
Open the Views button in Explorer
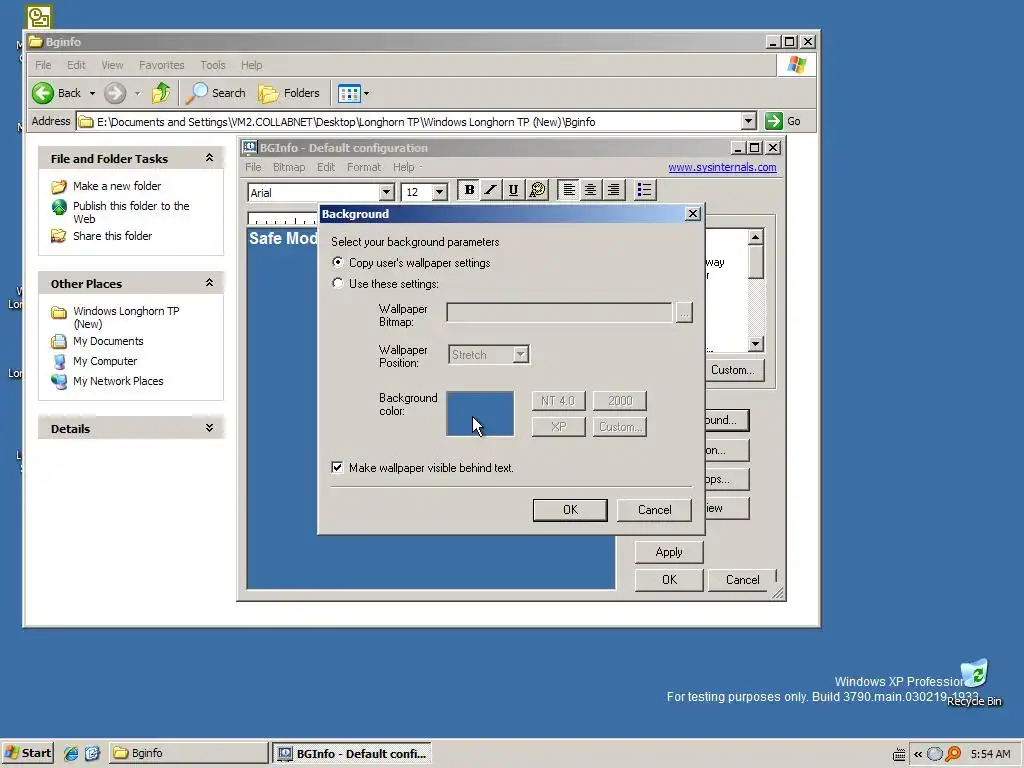click(x=349, y=93)
